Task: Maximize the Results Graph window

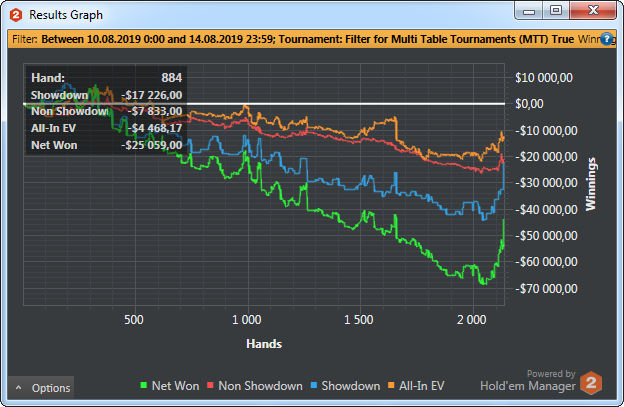Action: (x=556, y=11)
